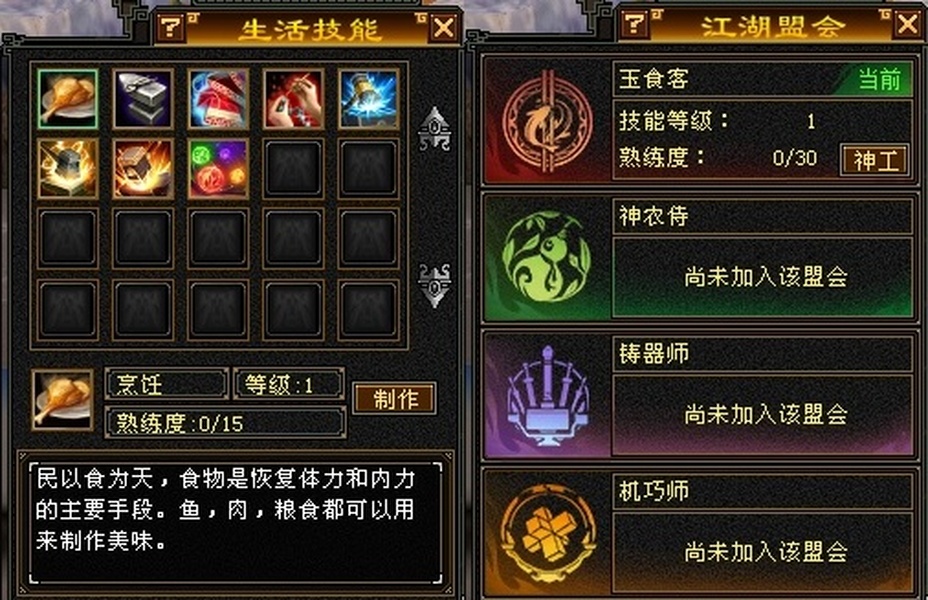Click the 玉食客 red fish emblem

pyautogui.click(x=547, y=122)
